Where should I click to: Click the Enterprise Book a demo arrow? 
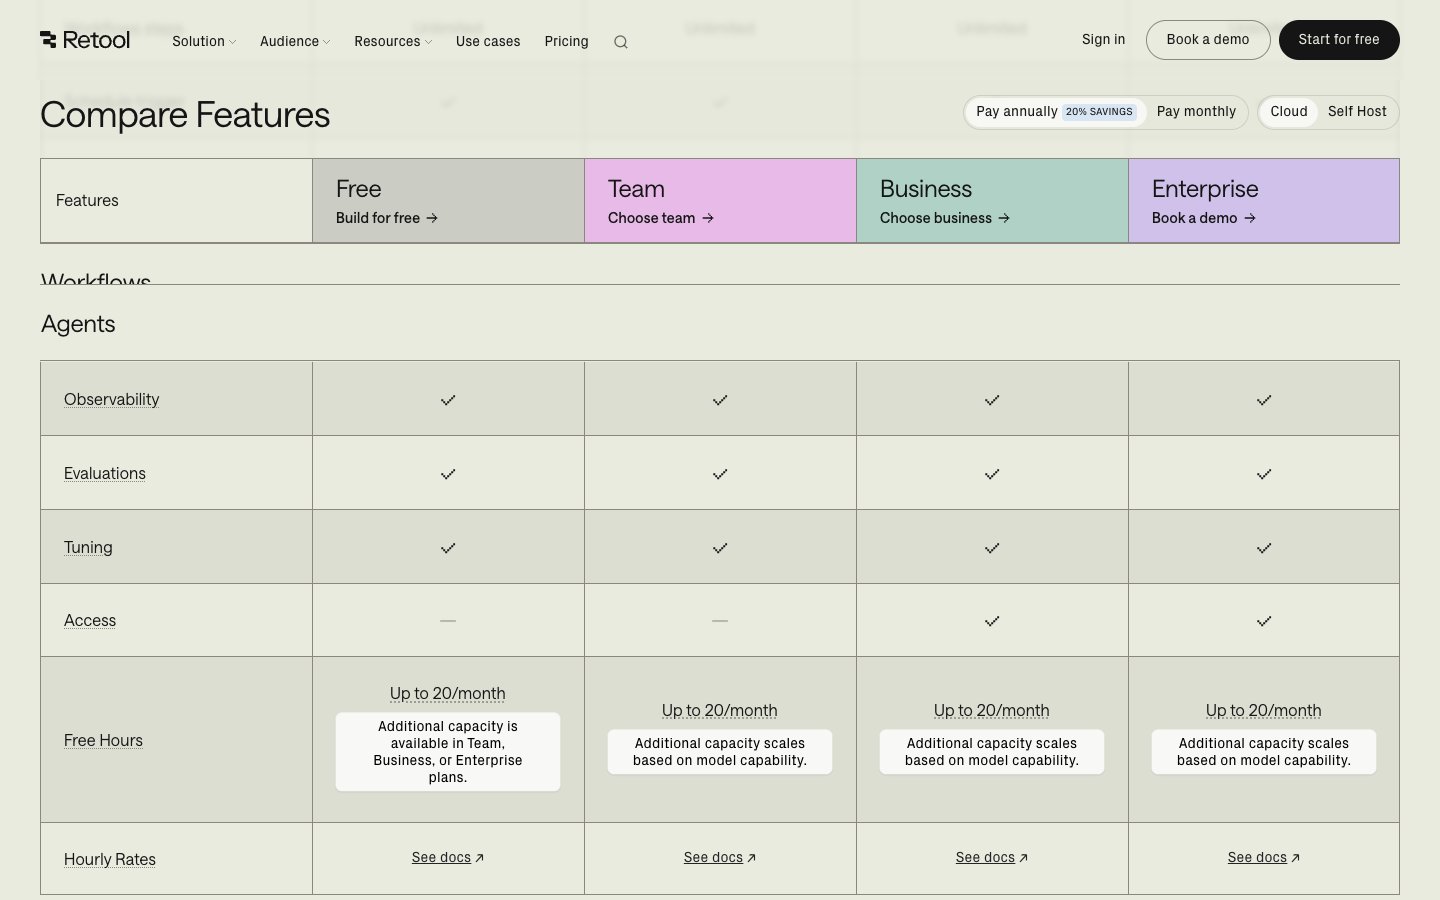pos(1250,218)
